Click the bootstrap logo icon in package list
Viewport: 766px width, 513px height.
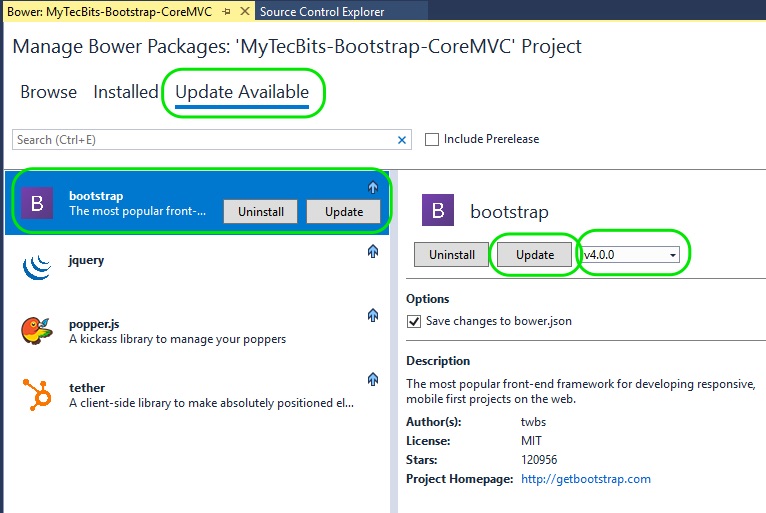37,203
